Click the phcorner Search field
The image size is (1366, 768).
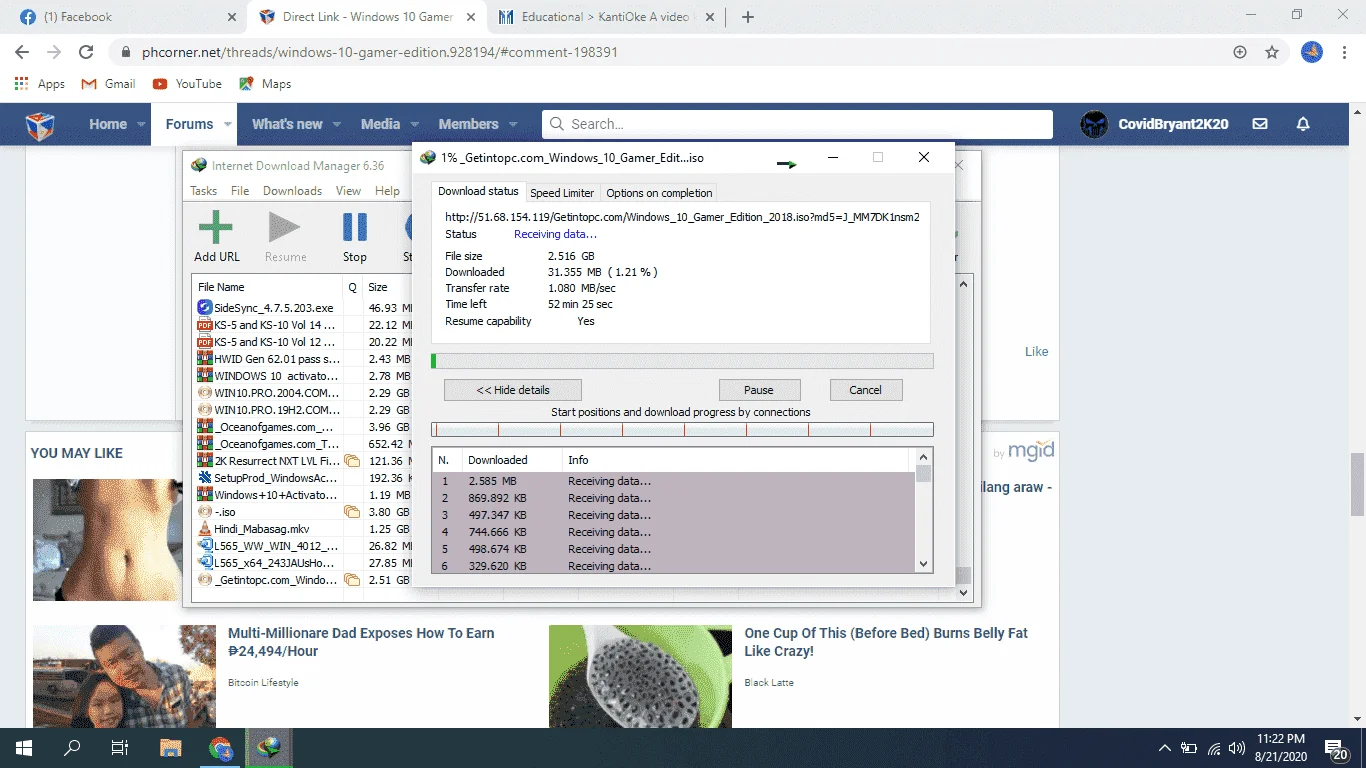(797, 124)
